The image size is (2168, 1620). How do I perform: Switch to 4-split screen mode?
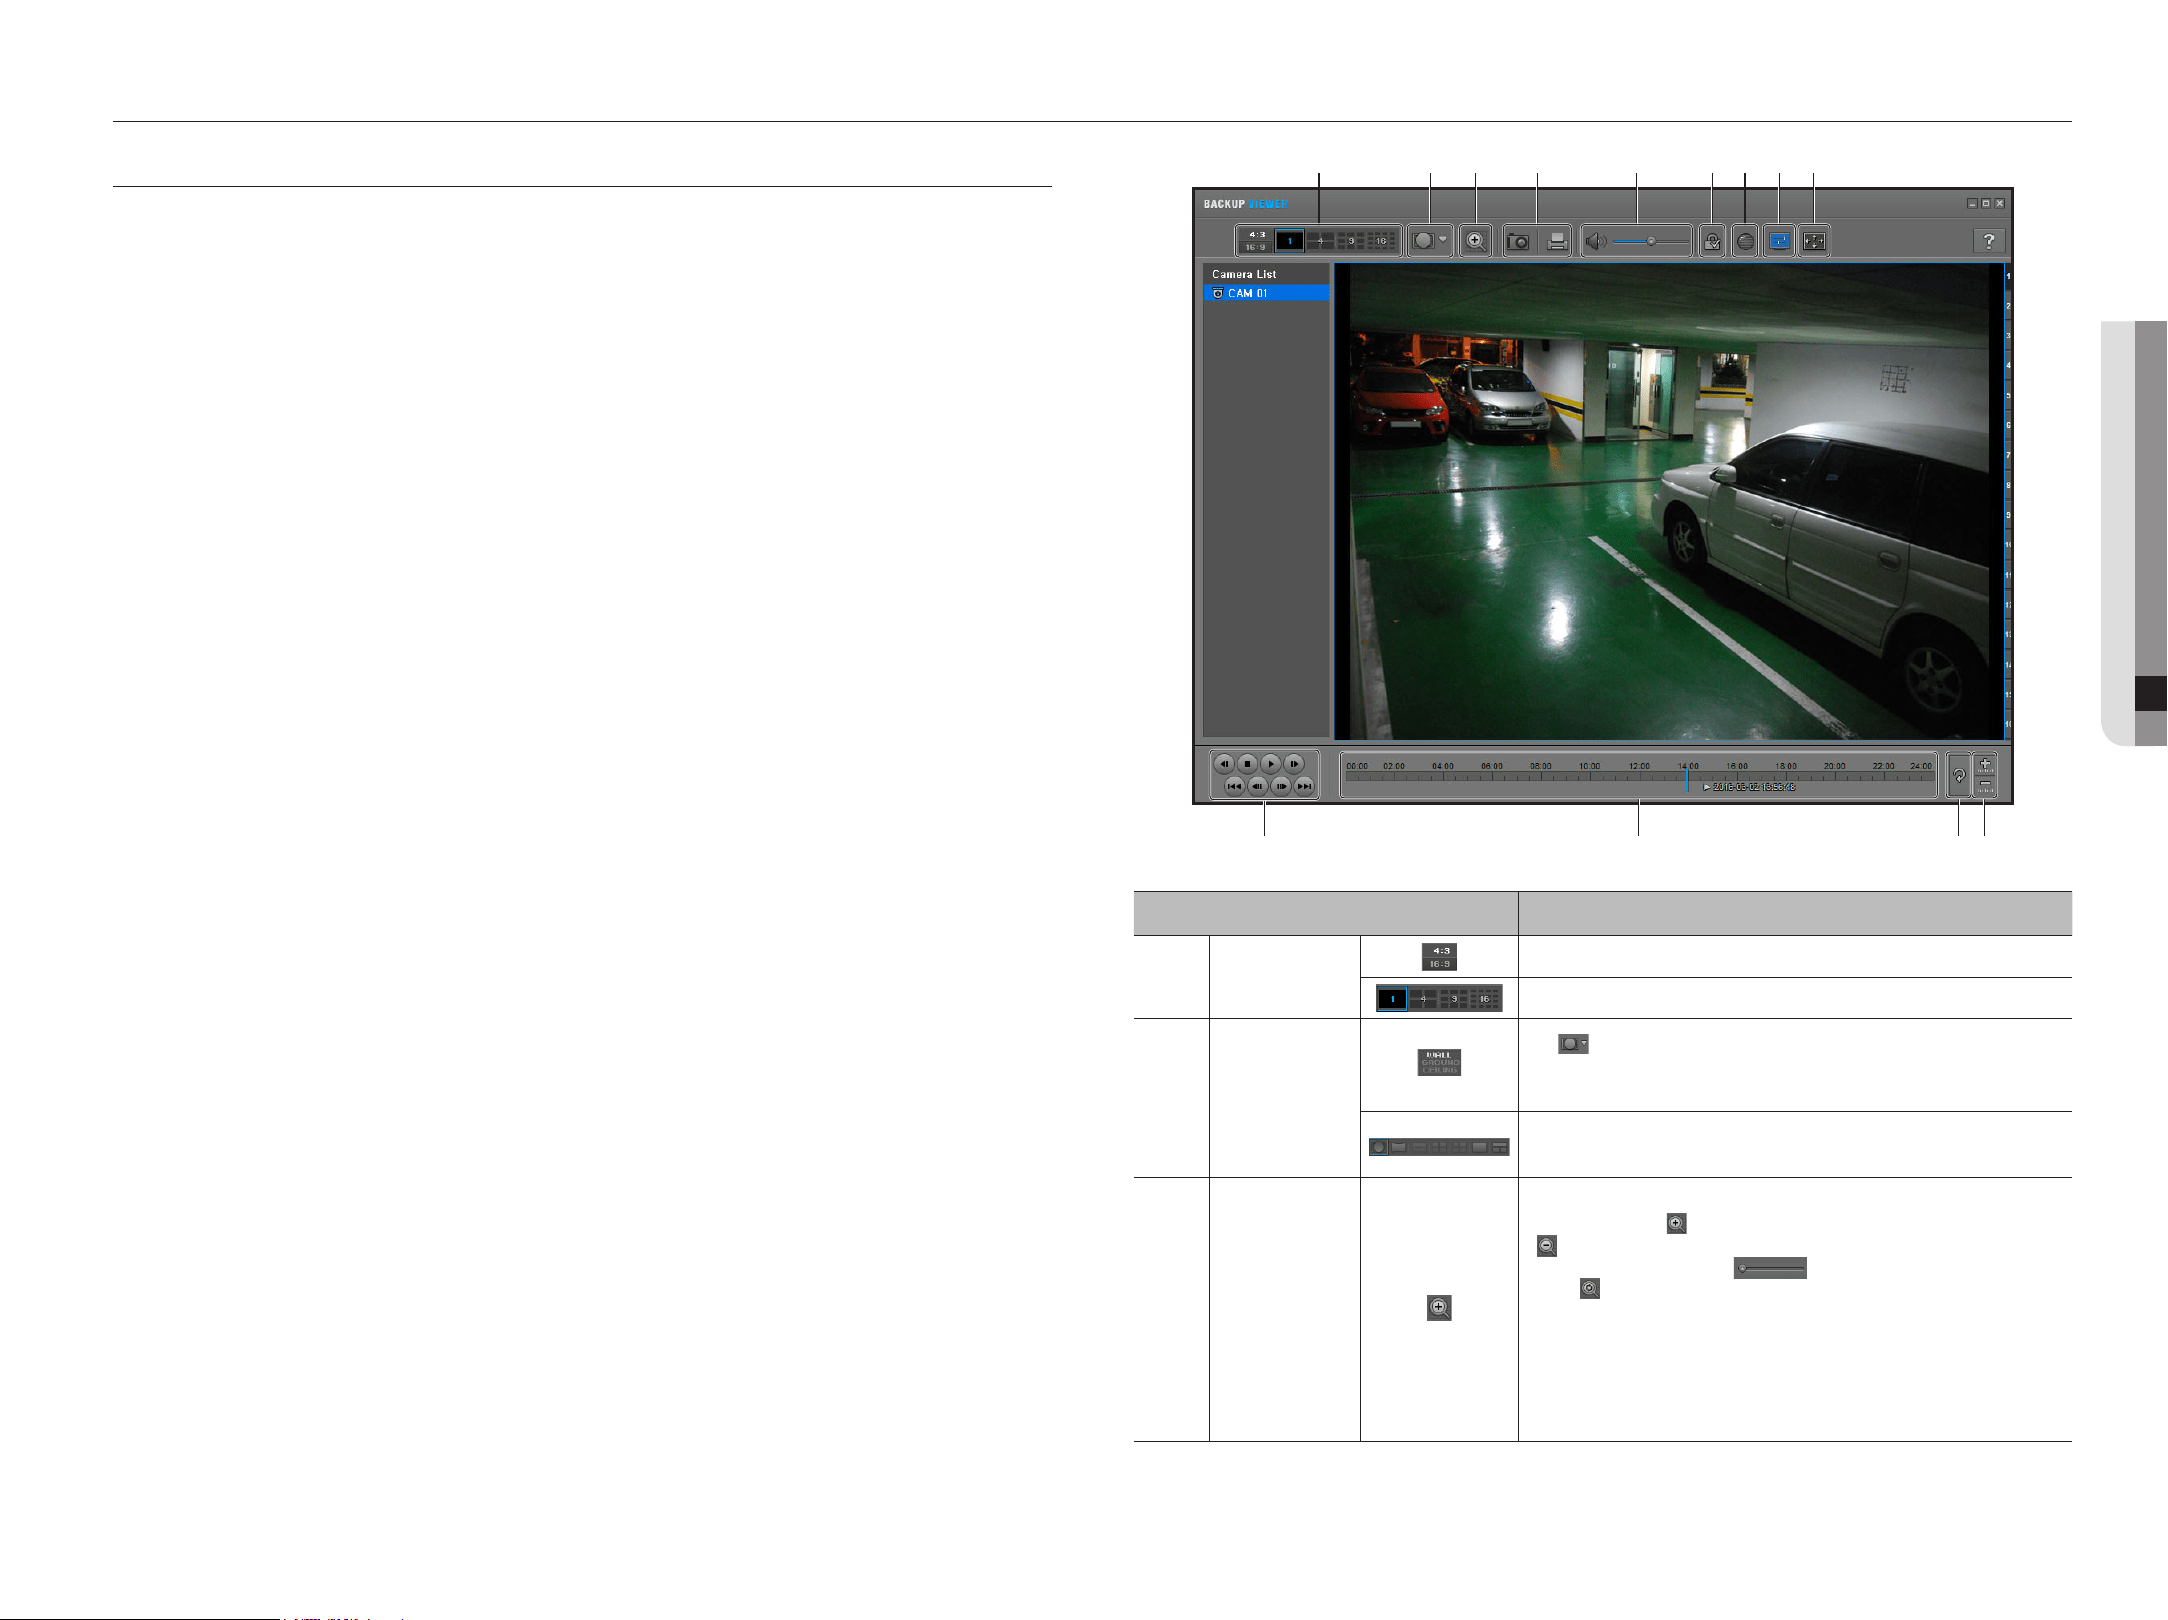1320,241
